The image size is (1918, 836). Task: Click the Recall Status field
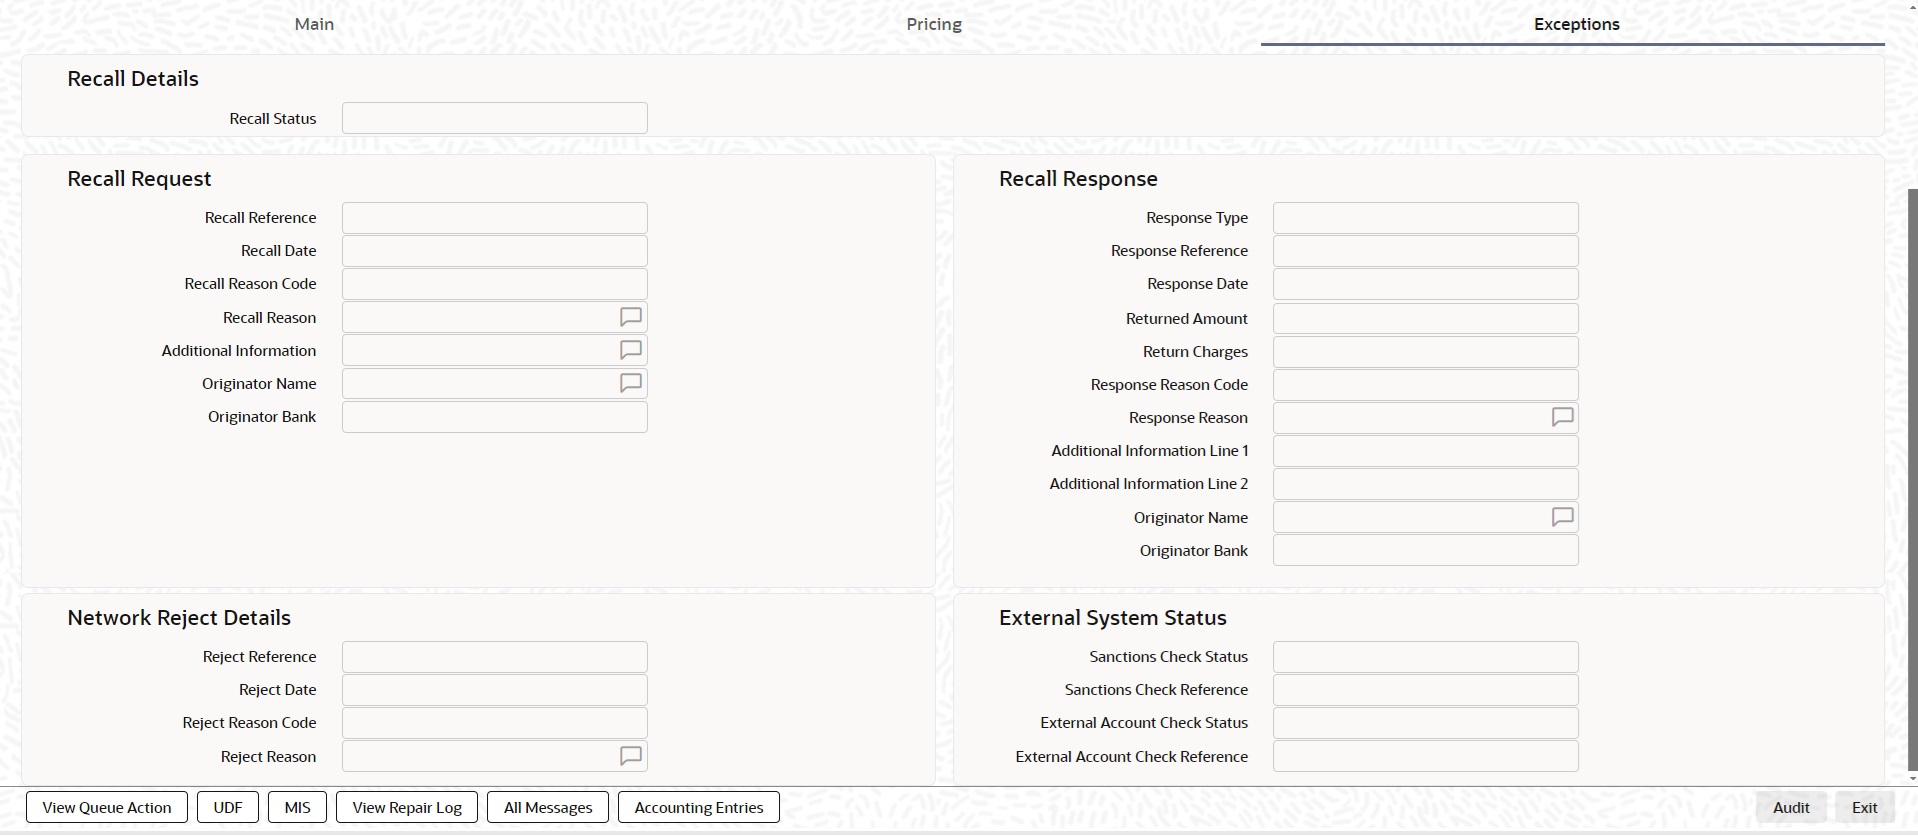(x=495, y=118)
